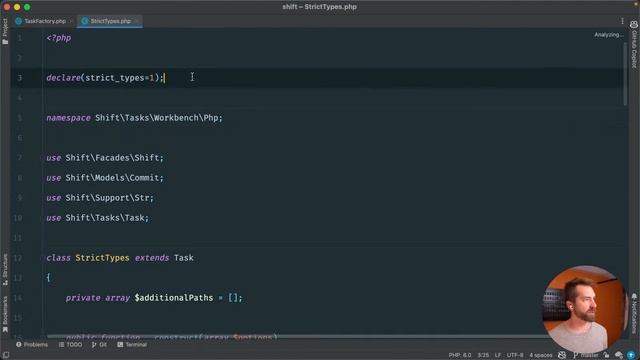The height and width of the screenshot is (360, 640).
Task: Click the StrictTypes class name
Action: pos(102,258)
